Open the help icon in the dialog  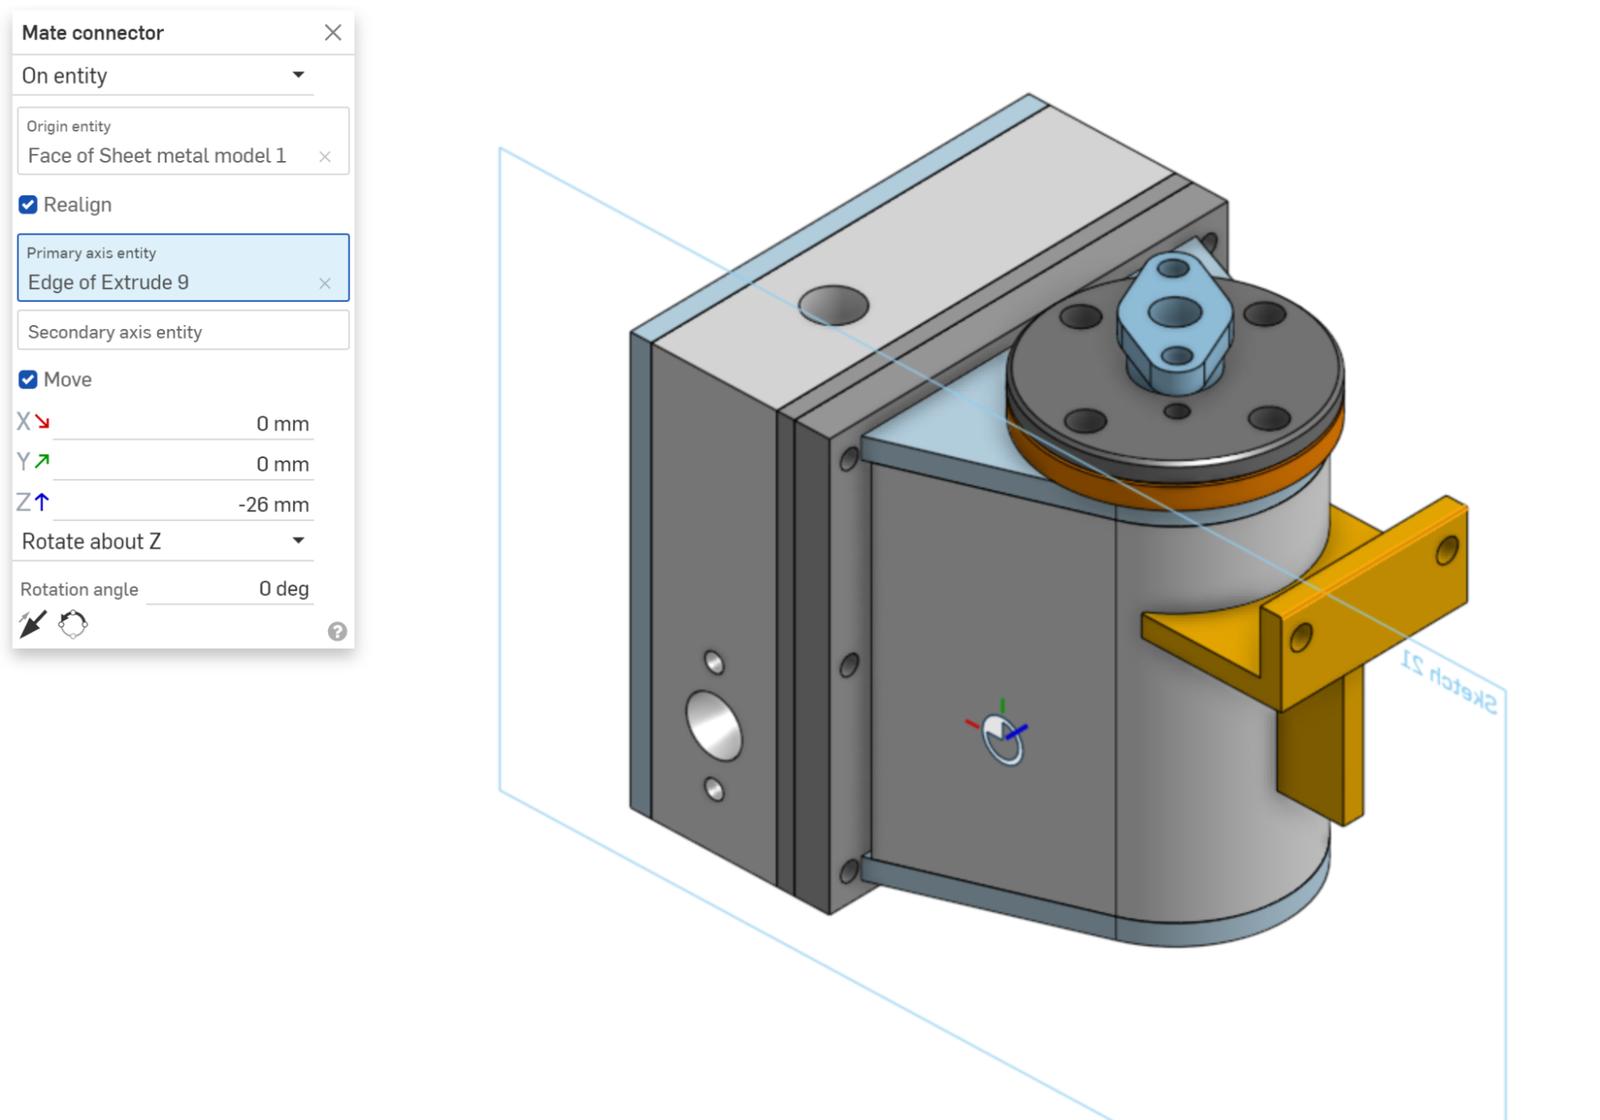coord(337,630)
